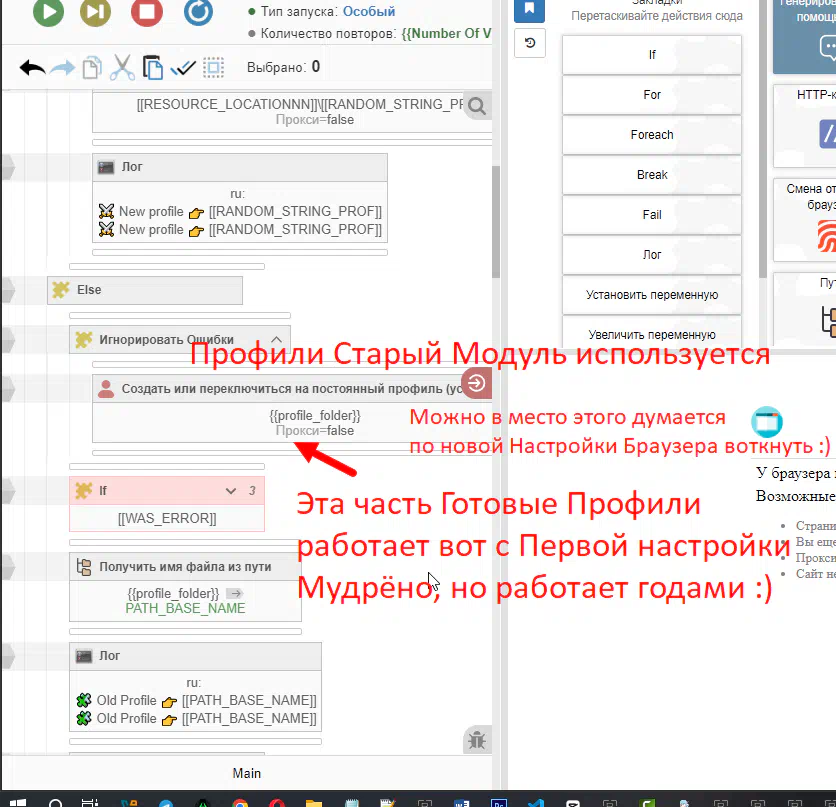
Task: Open search with the magnifier icon
Action: pos(477,106)
